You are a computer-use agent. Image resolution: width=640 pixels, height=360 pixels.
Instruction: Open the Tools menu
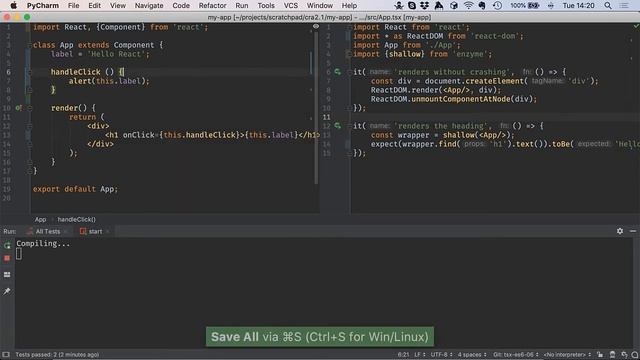tap(266, 6)
